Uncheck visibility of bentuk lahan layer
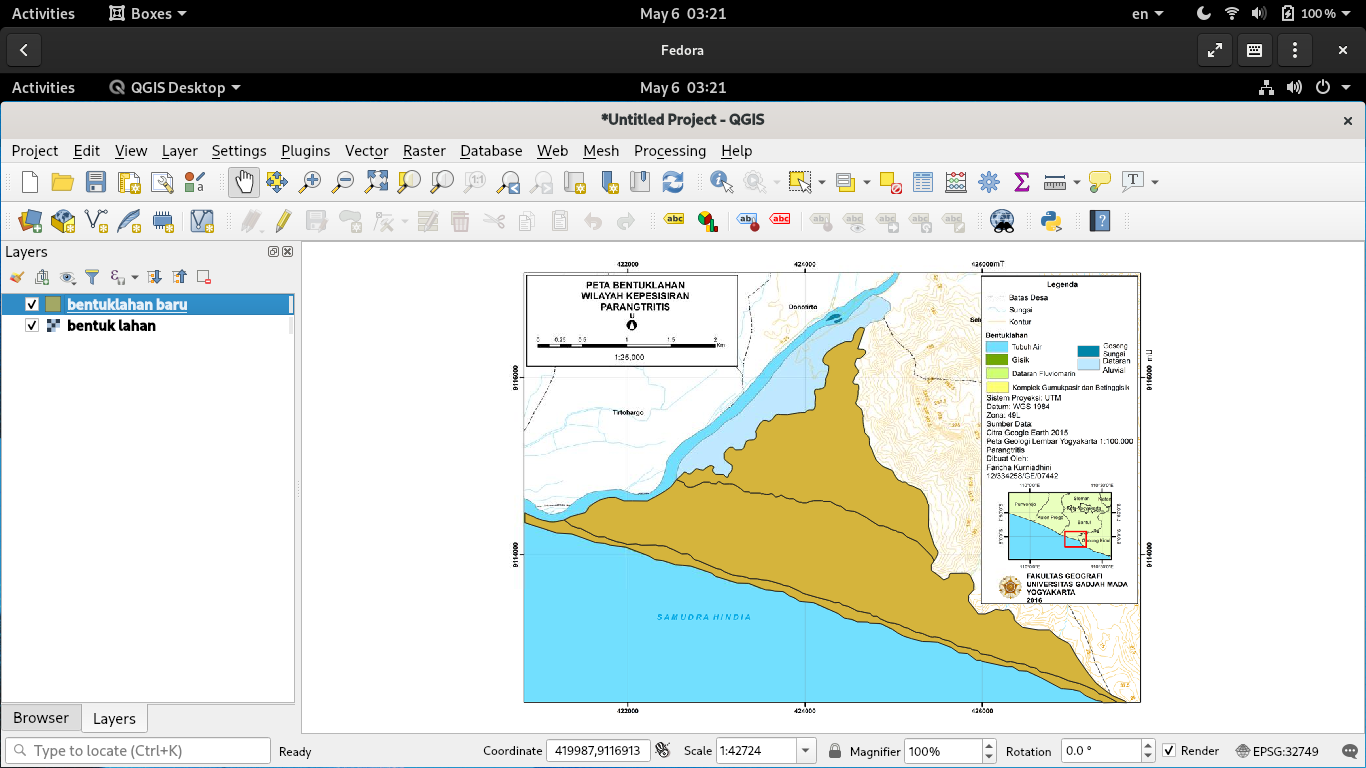1366x768 pixels. [31, 325]
